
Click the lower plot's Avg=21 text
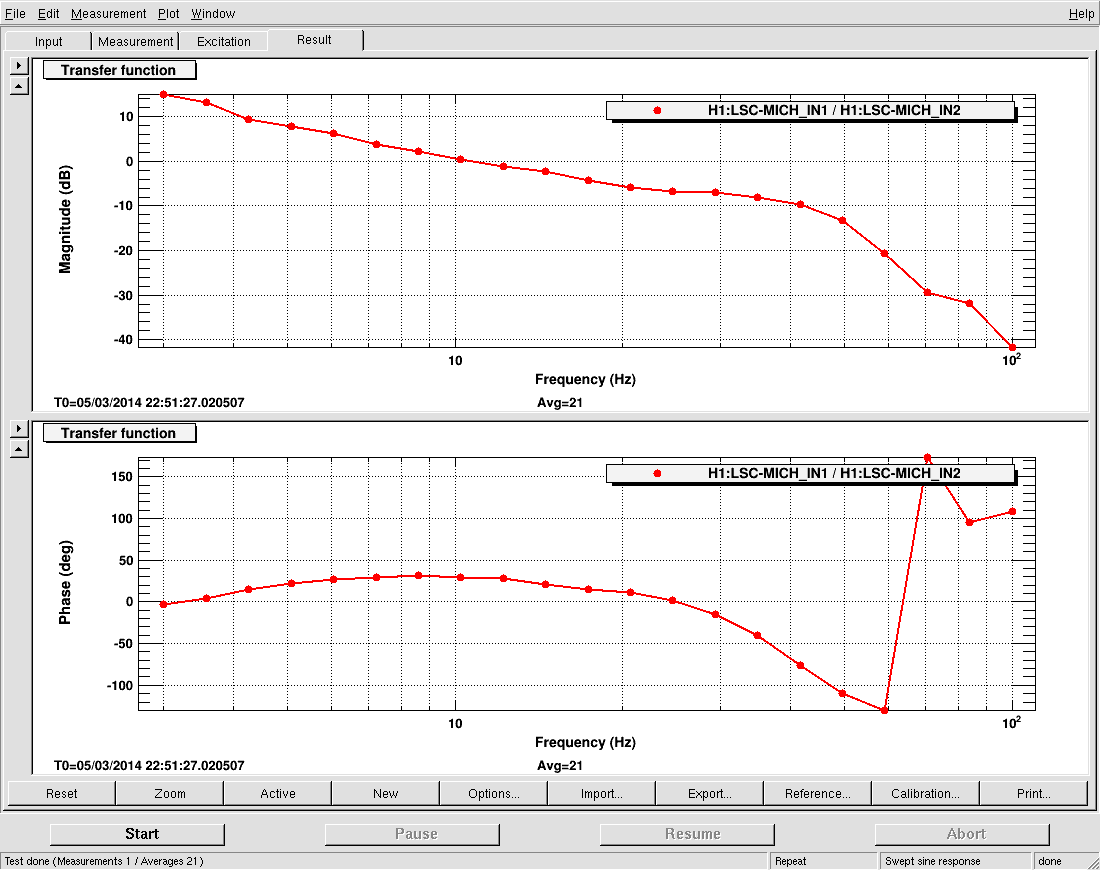(x=560, y=765)
